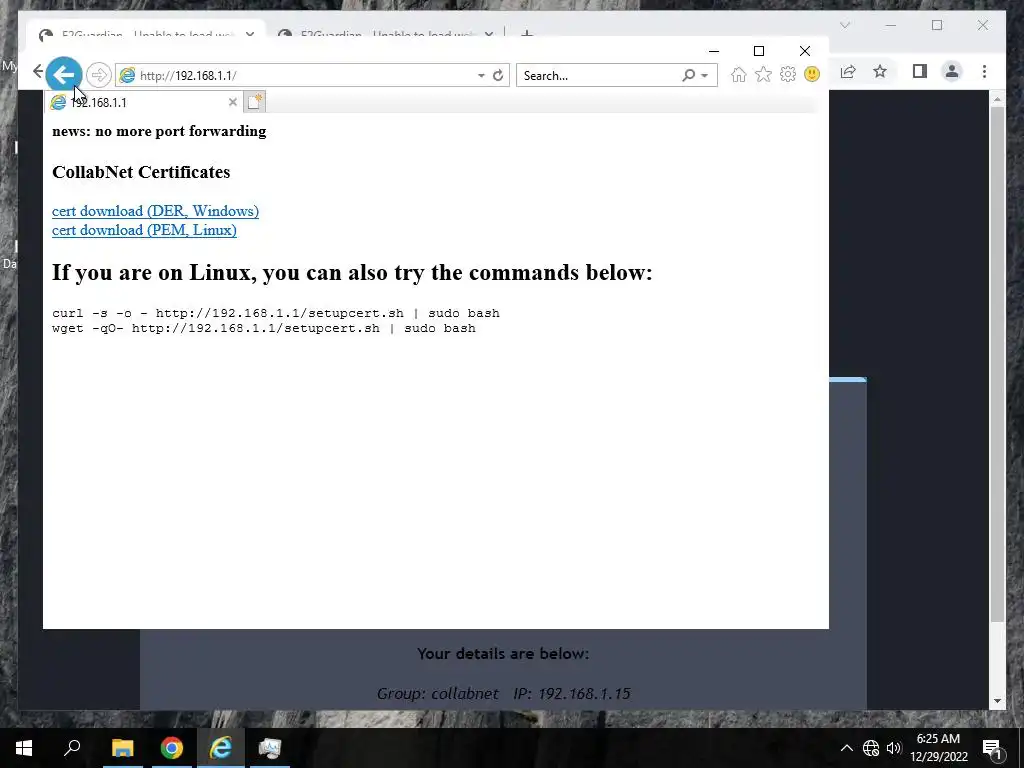Open the address bar autocomplete dropdown arrow
1024x768 pixels.
(x=481, y=75)
